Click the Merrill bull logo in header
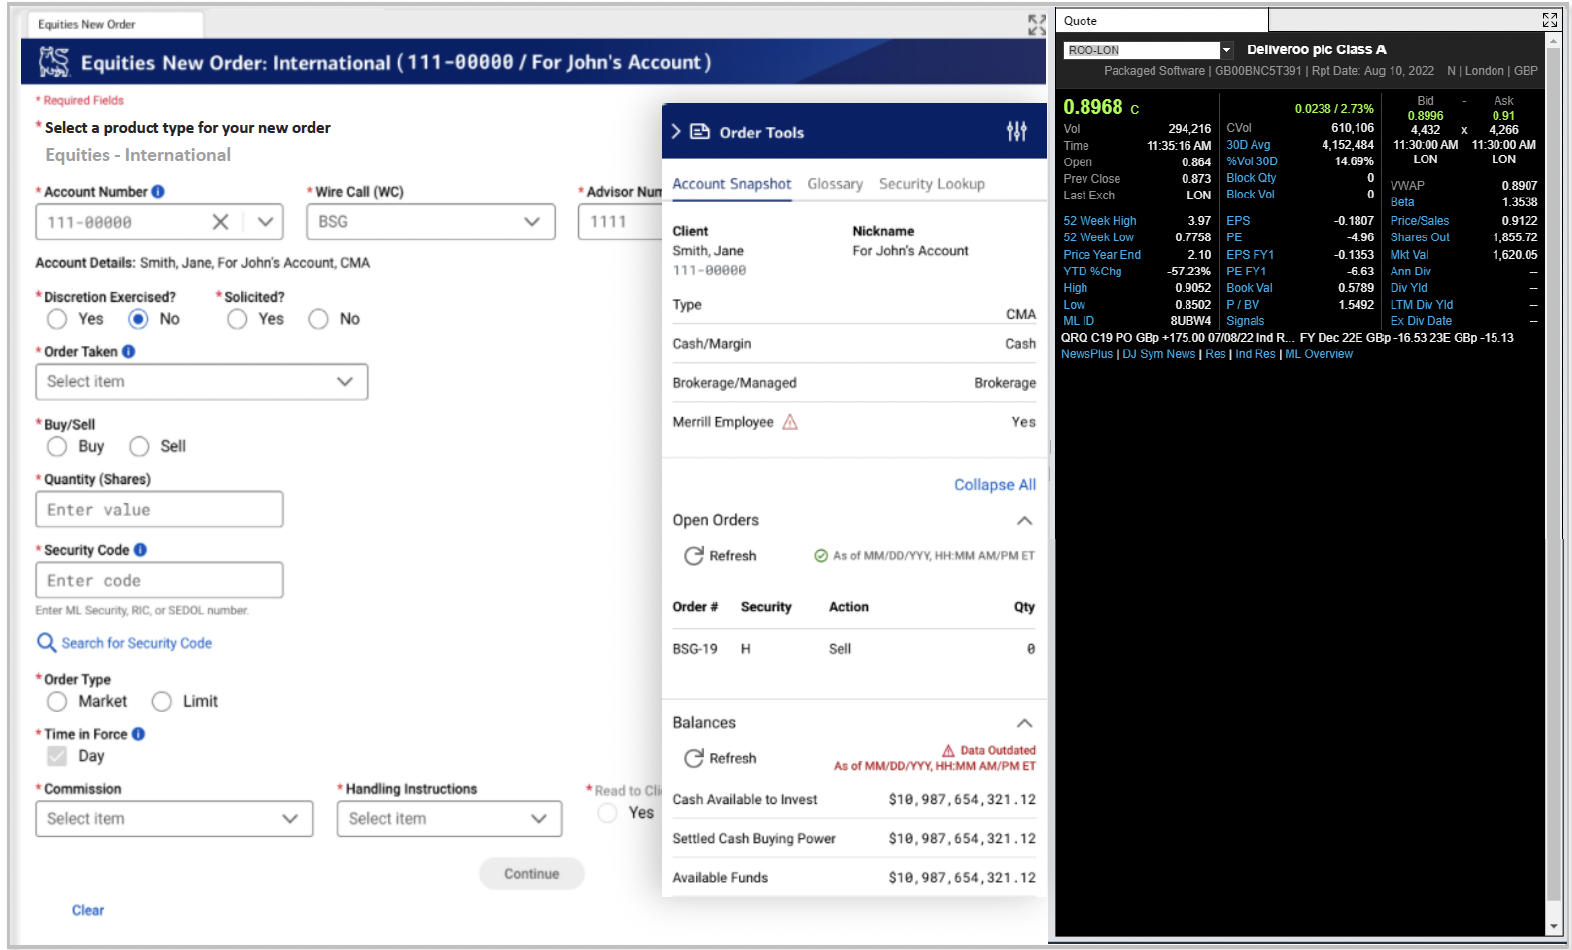The image size is (1572, 950). point(54,62)
